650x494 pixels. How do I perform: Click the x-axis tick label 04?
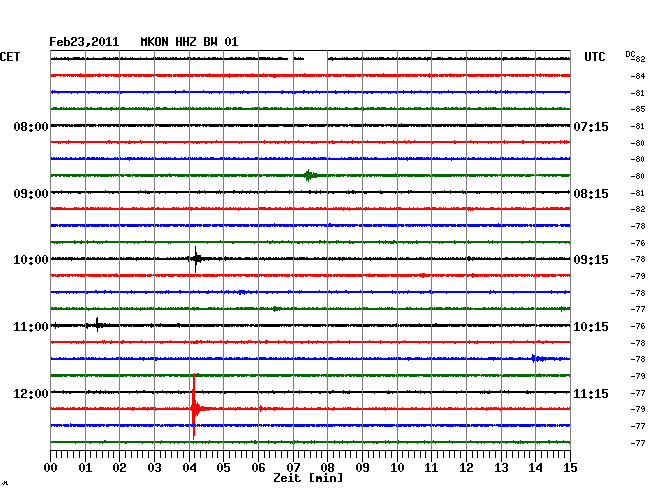pos(189,467)
